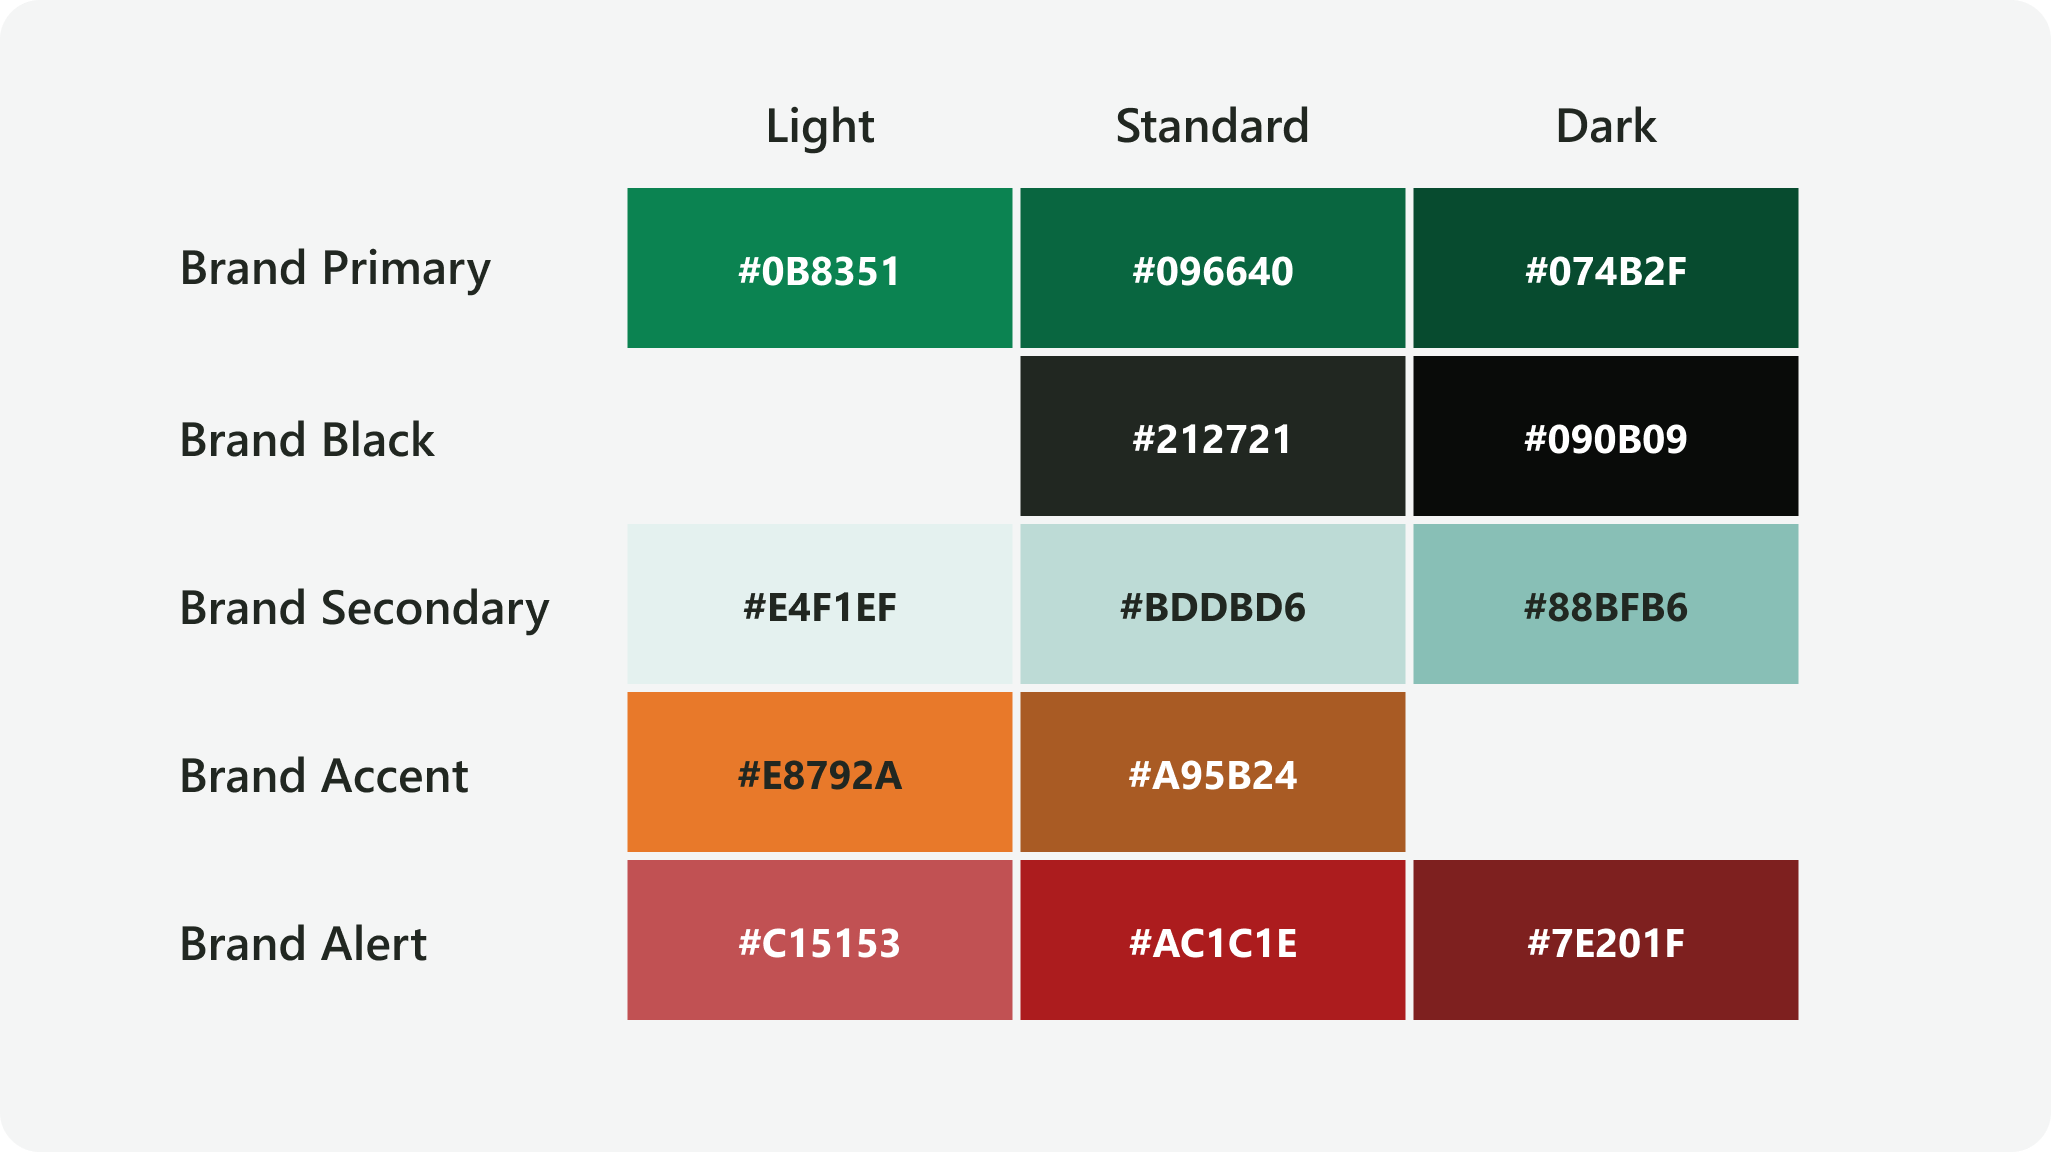Image resolution: width=2051 pixels, height=1152 pixels.
Task: Pick the #074B2F dark primary swatch
Action: (x=1605, y=268)
